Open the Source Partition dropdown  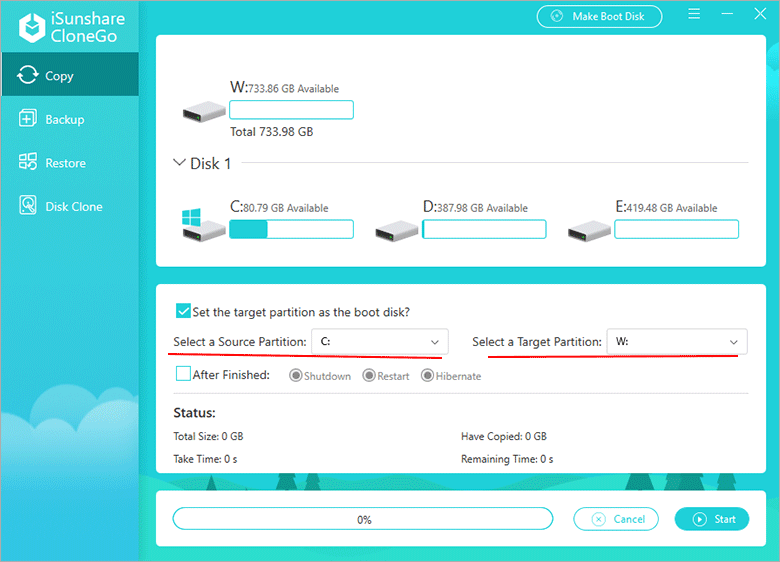[380, 342]
